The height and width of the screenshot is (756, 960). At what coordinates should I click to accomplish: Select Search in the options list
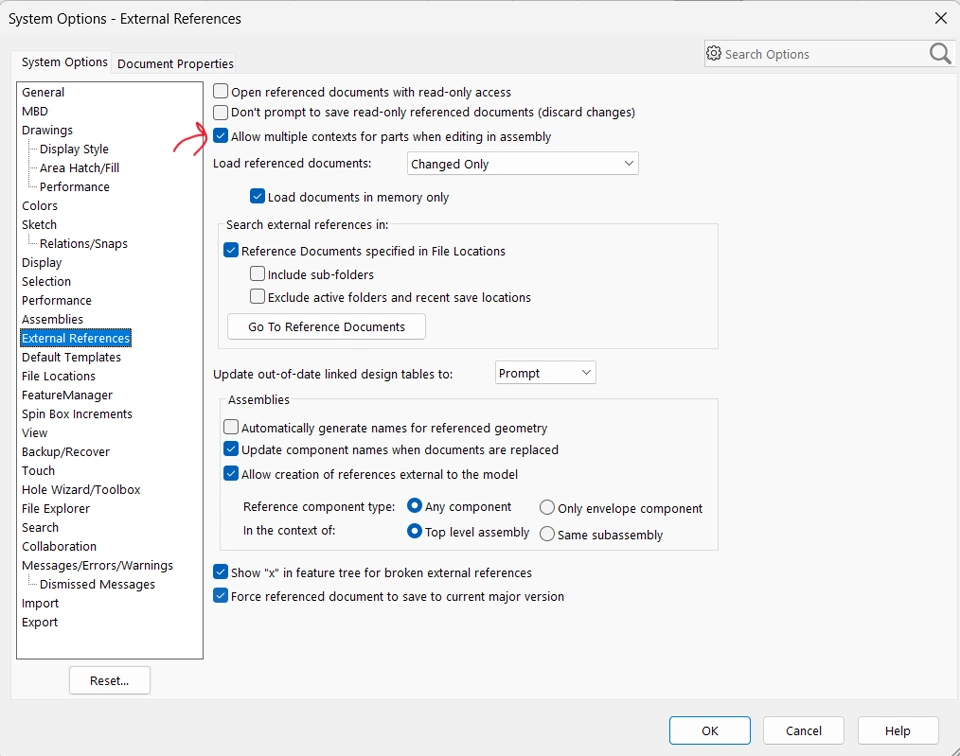pos(40,528)
